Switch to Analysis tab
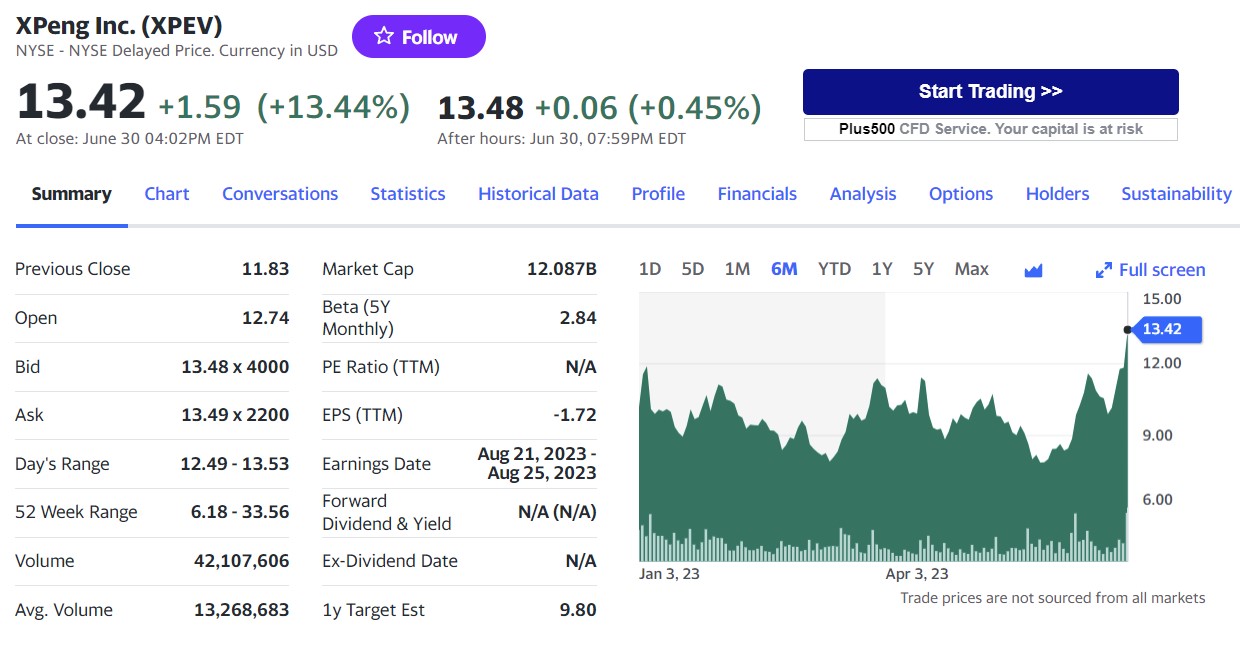Screen dimensions: 1240x667 coord(863,194)
